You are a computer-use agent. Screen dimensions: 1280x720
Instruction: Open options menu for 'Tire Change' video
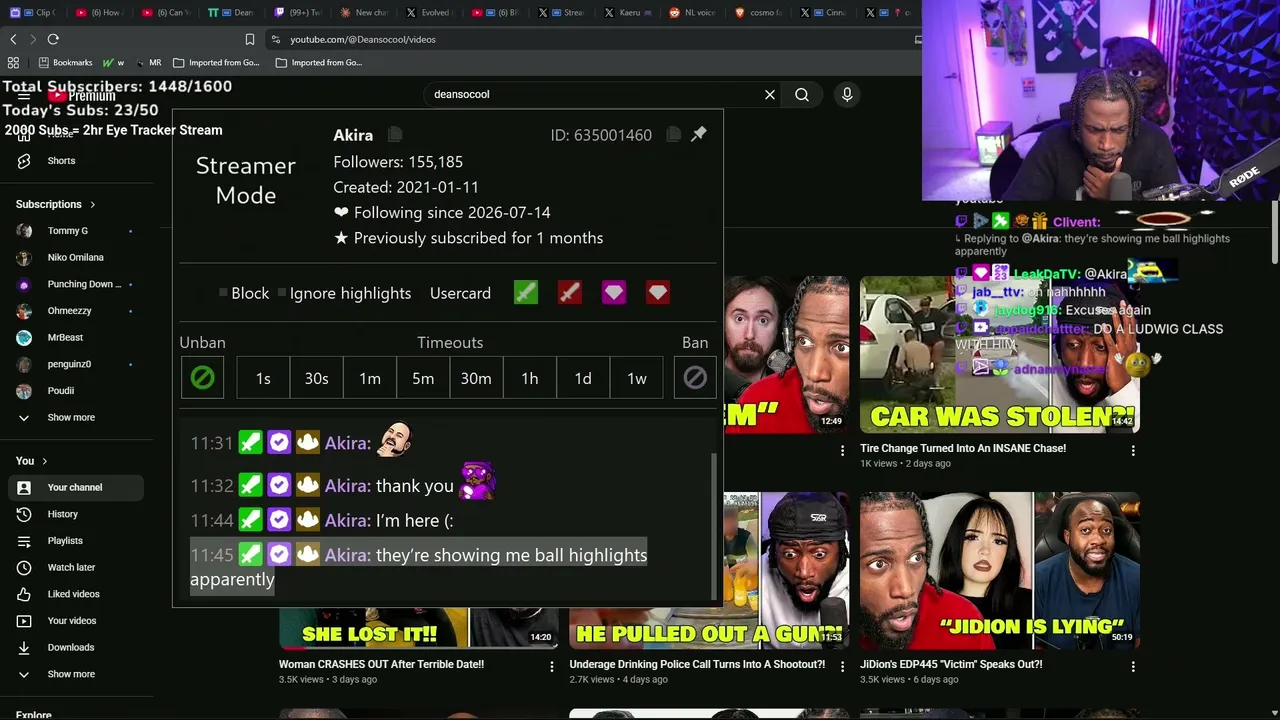coord(1133,450)
